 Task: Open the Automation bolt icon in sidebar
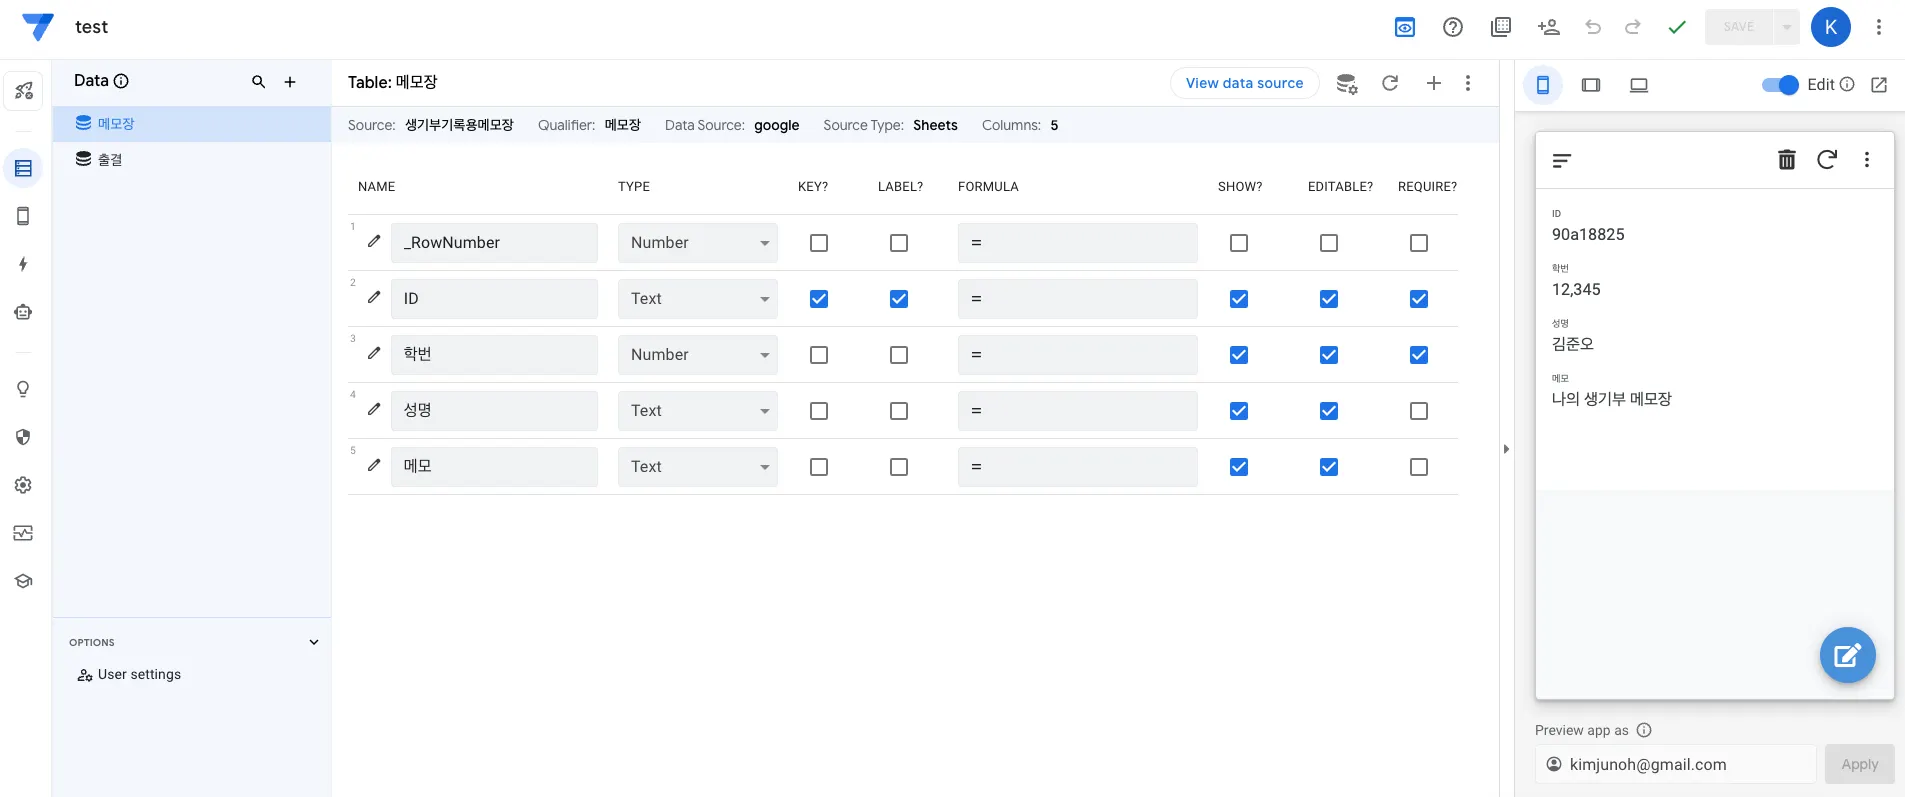(23, 264)
